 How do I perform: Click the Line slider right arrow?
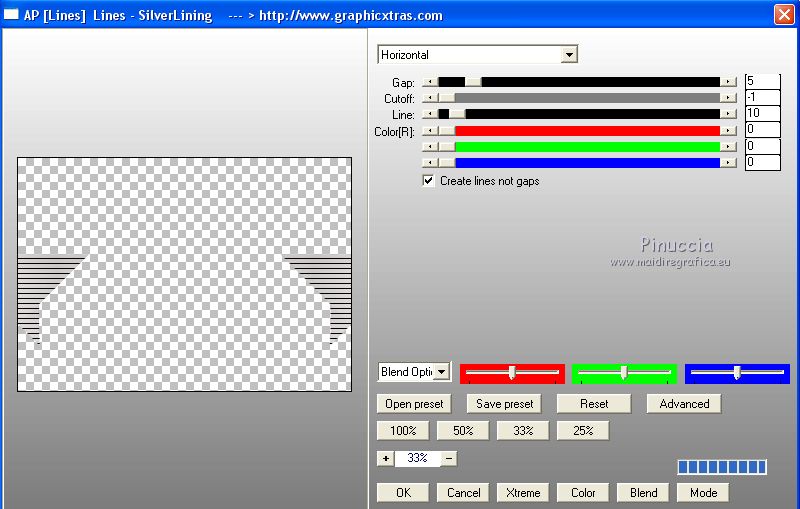tap(728, 114)
